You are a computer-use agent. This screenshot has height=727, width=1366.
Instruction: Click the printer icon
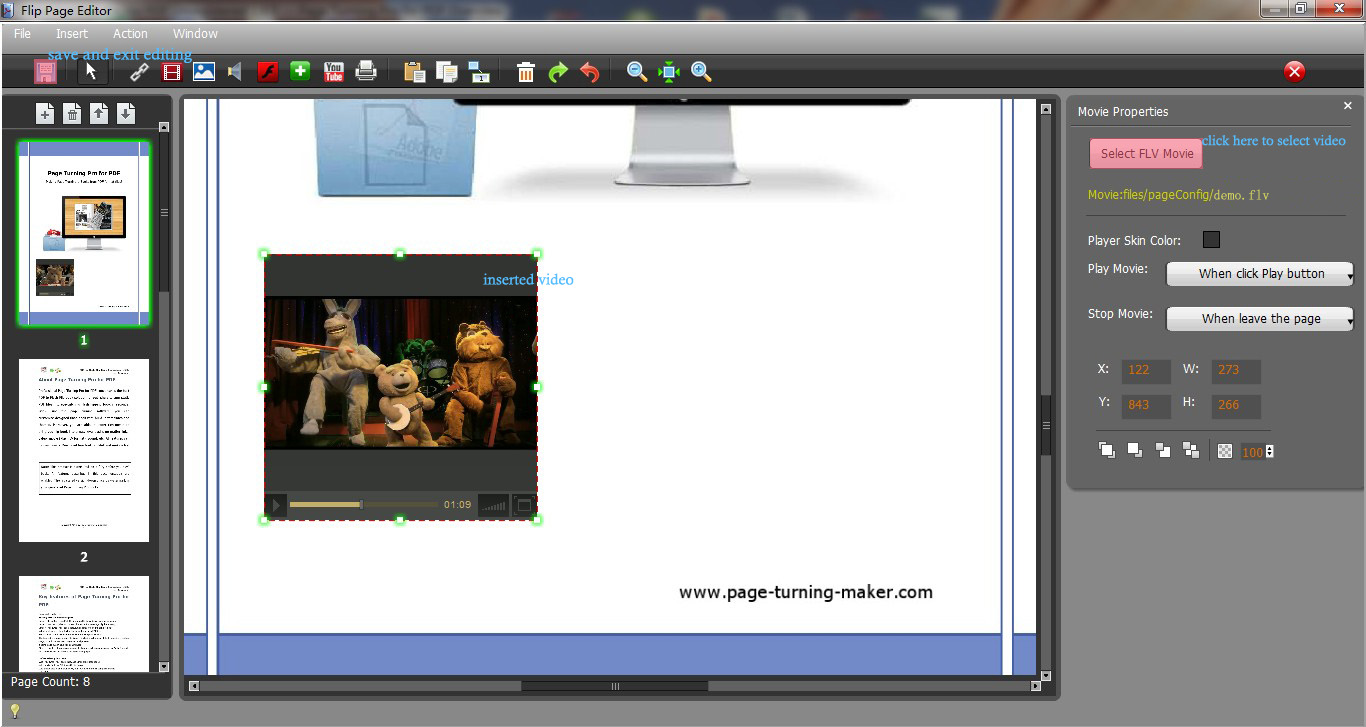pos(366,71)
